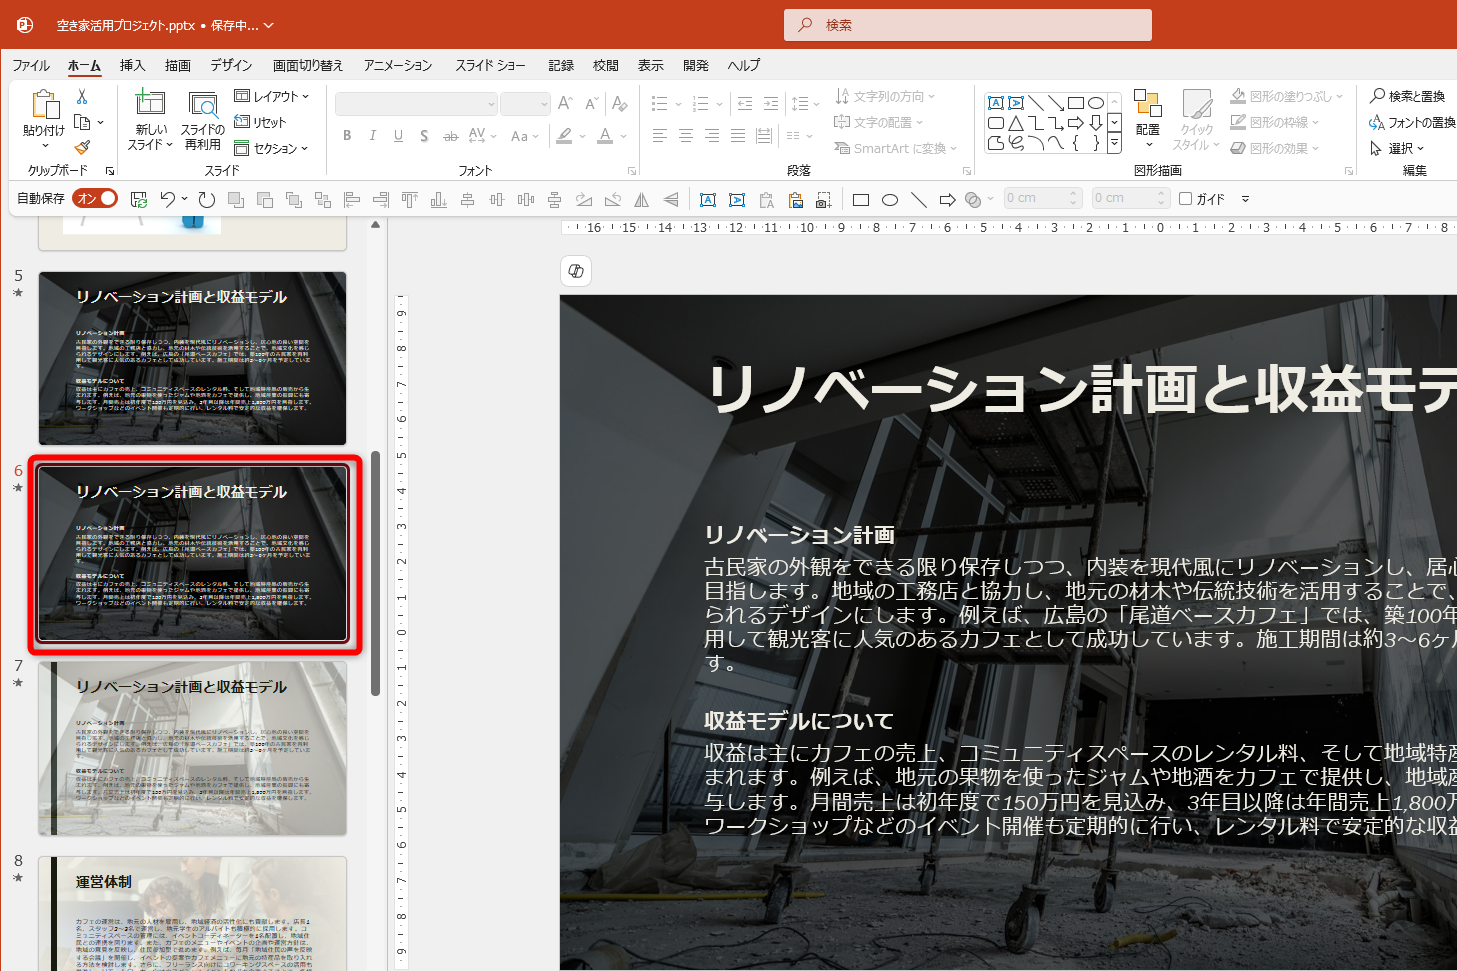1457x971 pixels.
Task: Expand the shapes gallery more button
Action: coord(1115,143)
